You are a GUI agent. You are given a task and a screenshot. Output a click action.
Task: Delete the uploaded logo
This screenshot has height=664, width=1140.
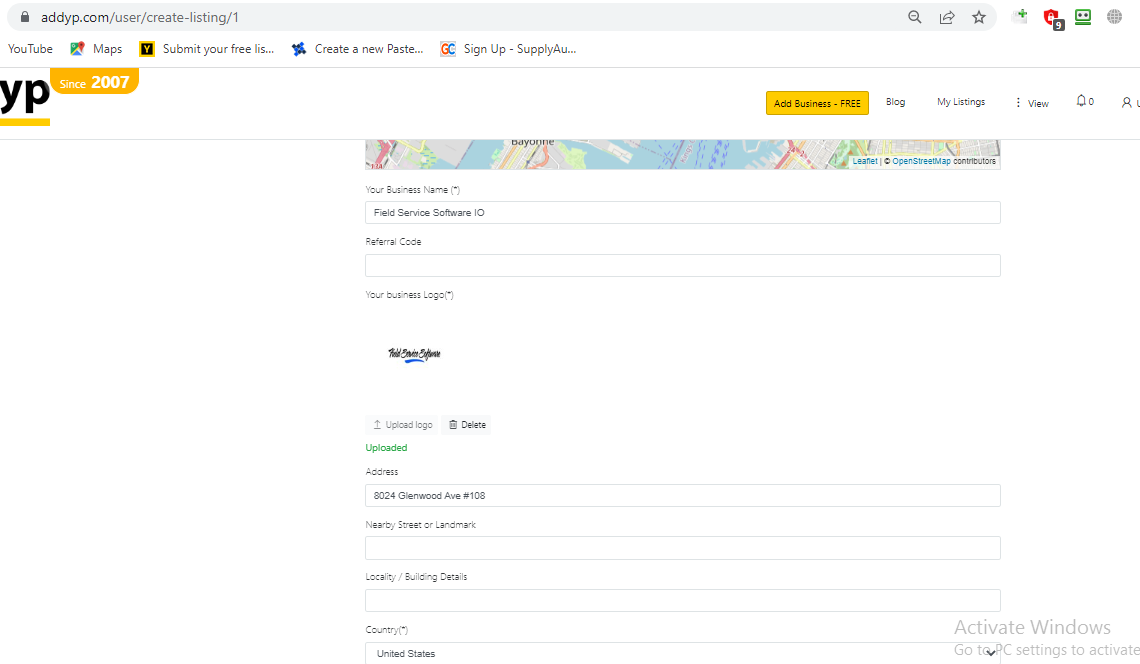467,425
